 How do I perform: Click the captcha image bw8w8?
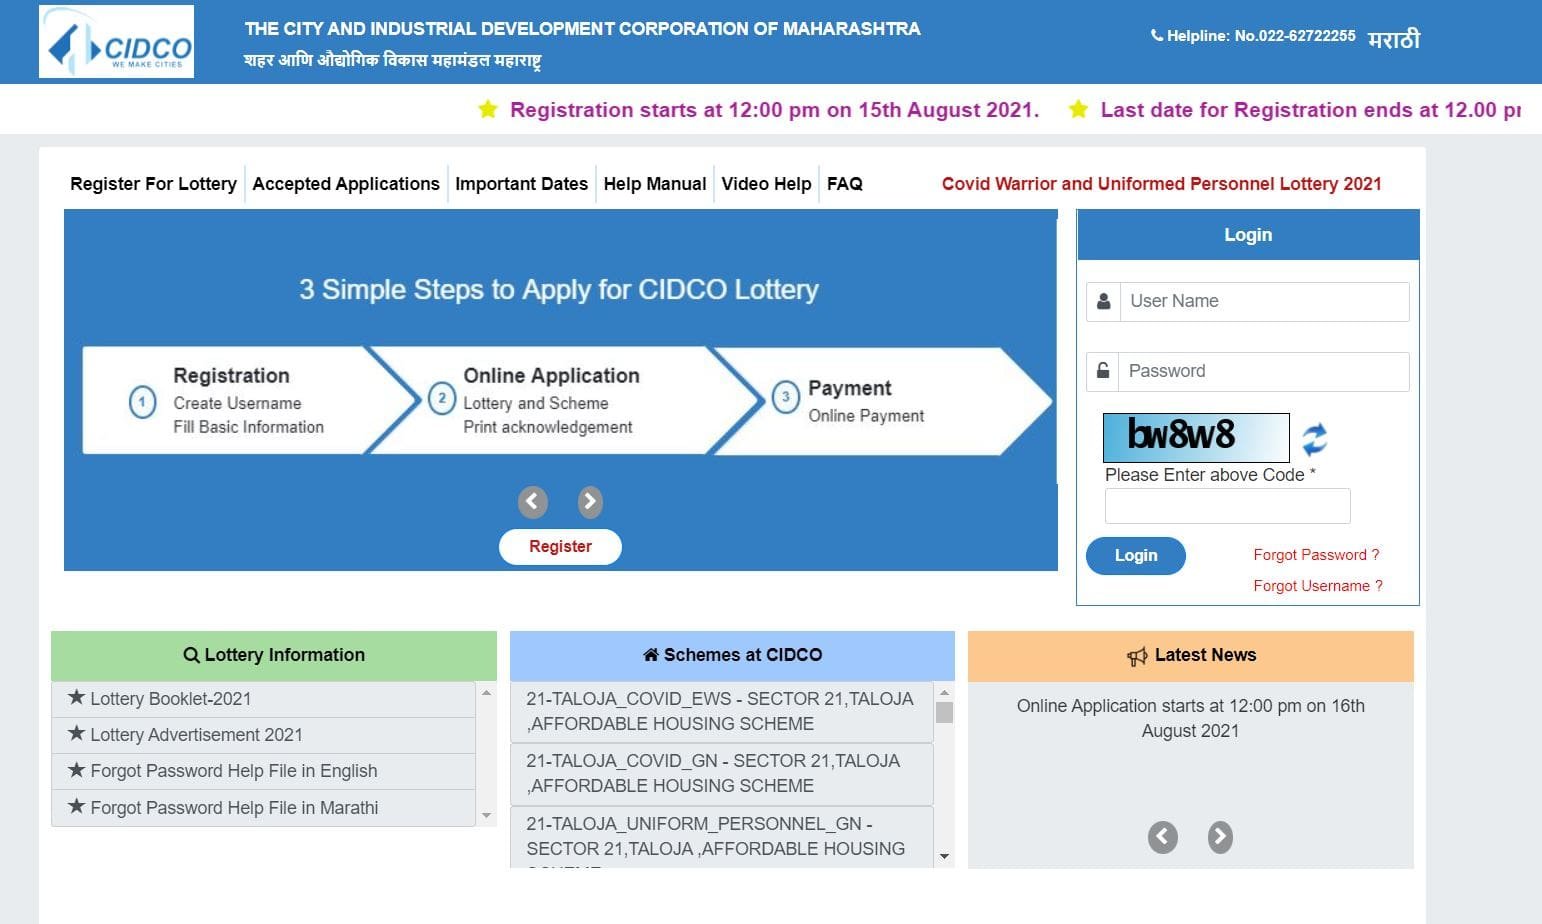click(1196, 438)
